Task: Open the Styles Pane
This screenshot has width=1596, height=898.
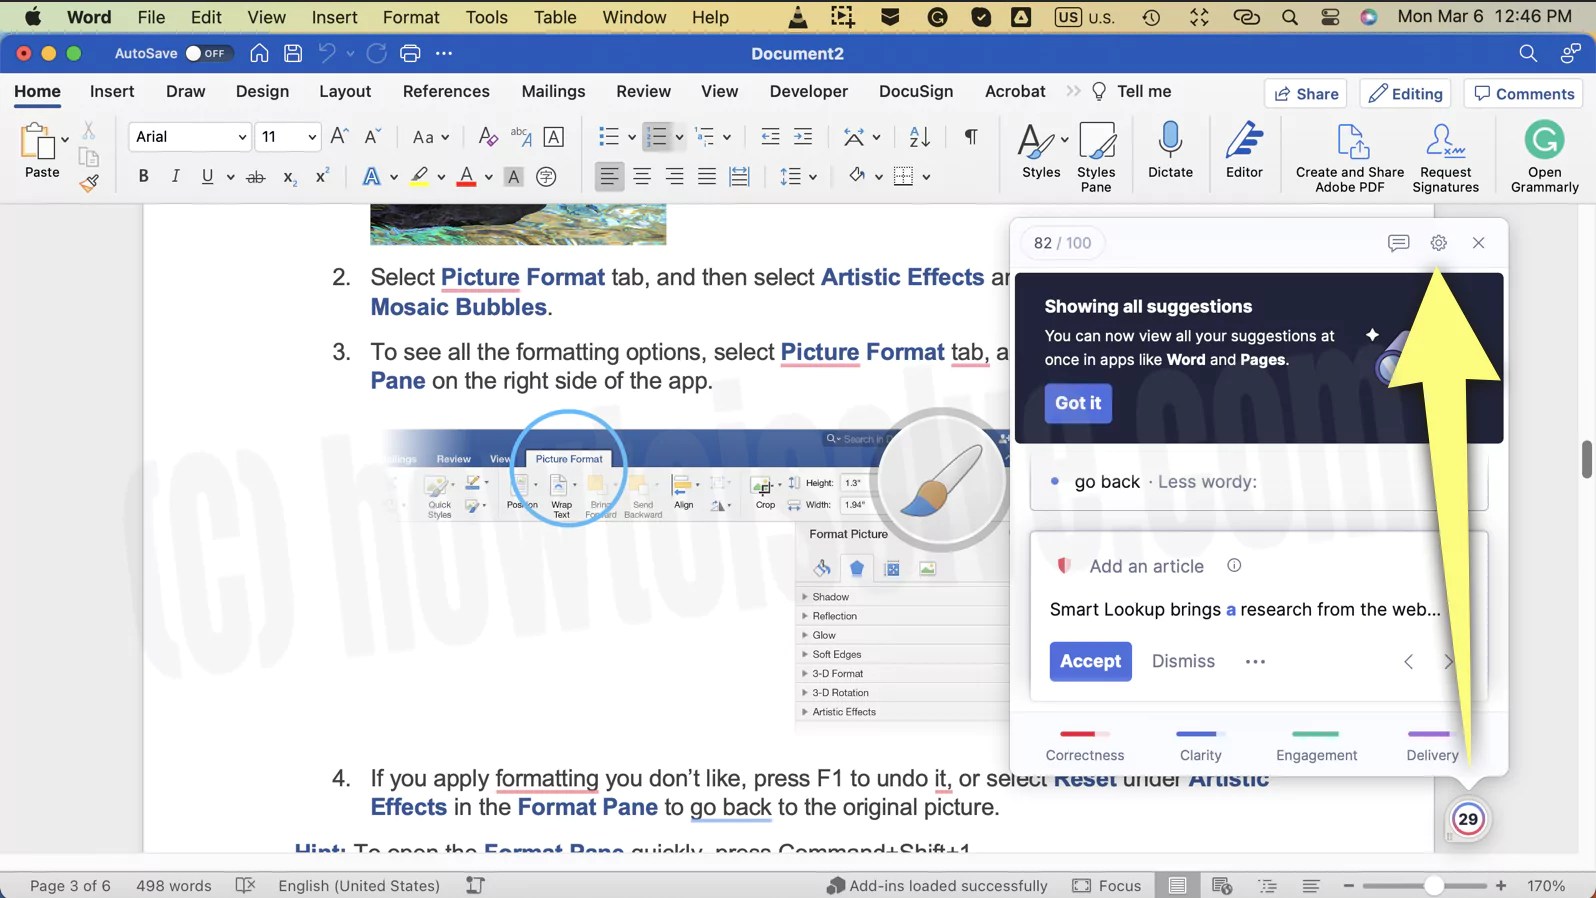Action: (1096, 156)
